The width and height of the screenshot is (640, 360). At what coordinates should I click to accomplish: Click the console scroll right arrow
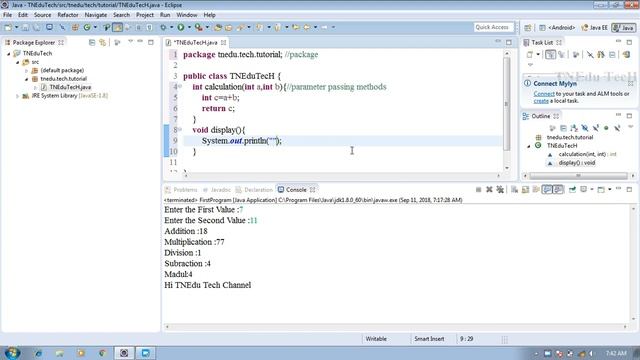click(625, 327)
